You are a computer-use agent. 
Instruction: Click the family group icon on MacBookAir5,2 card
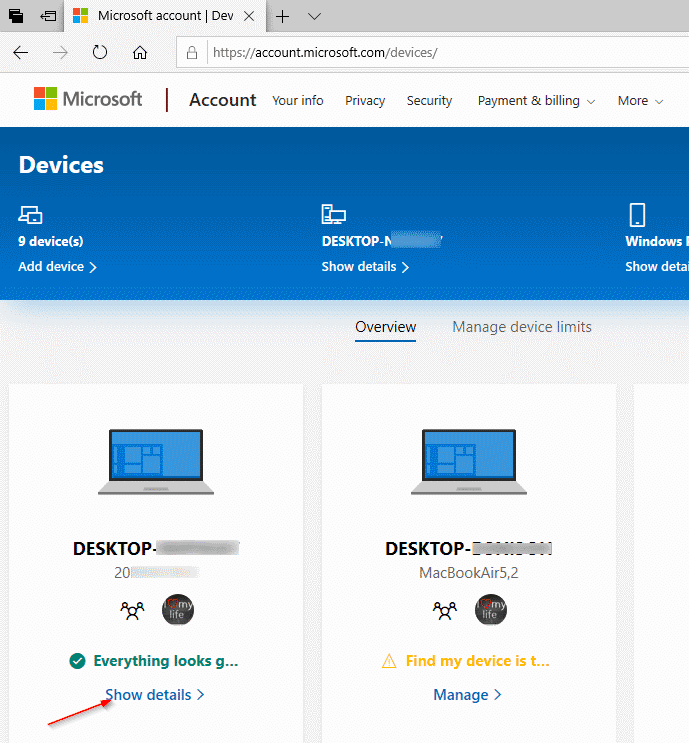pyautogui.click(x=445, y=610)
